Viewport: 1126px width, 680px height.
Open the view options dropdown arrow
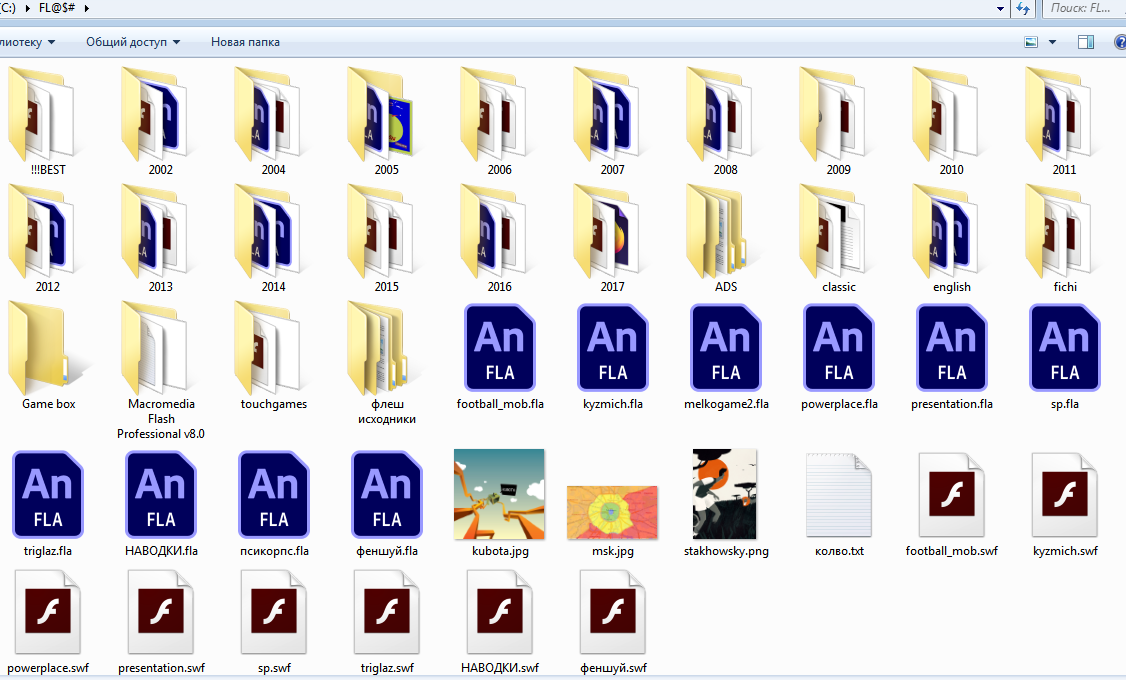pos(1053,42)
